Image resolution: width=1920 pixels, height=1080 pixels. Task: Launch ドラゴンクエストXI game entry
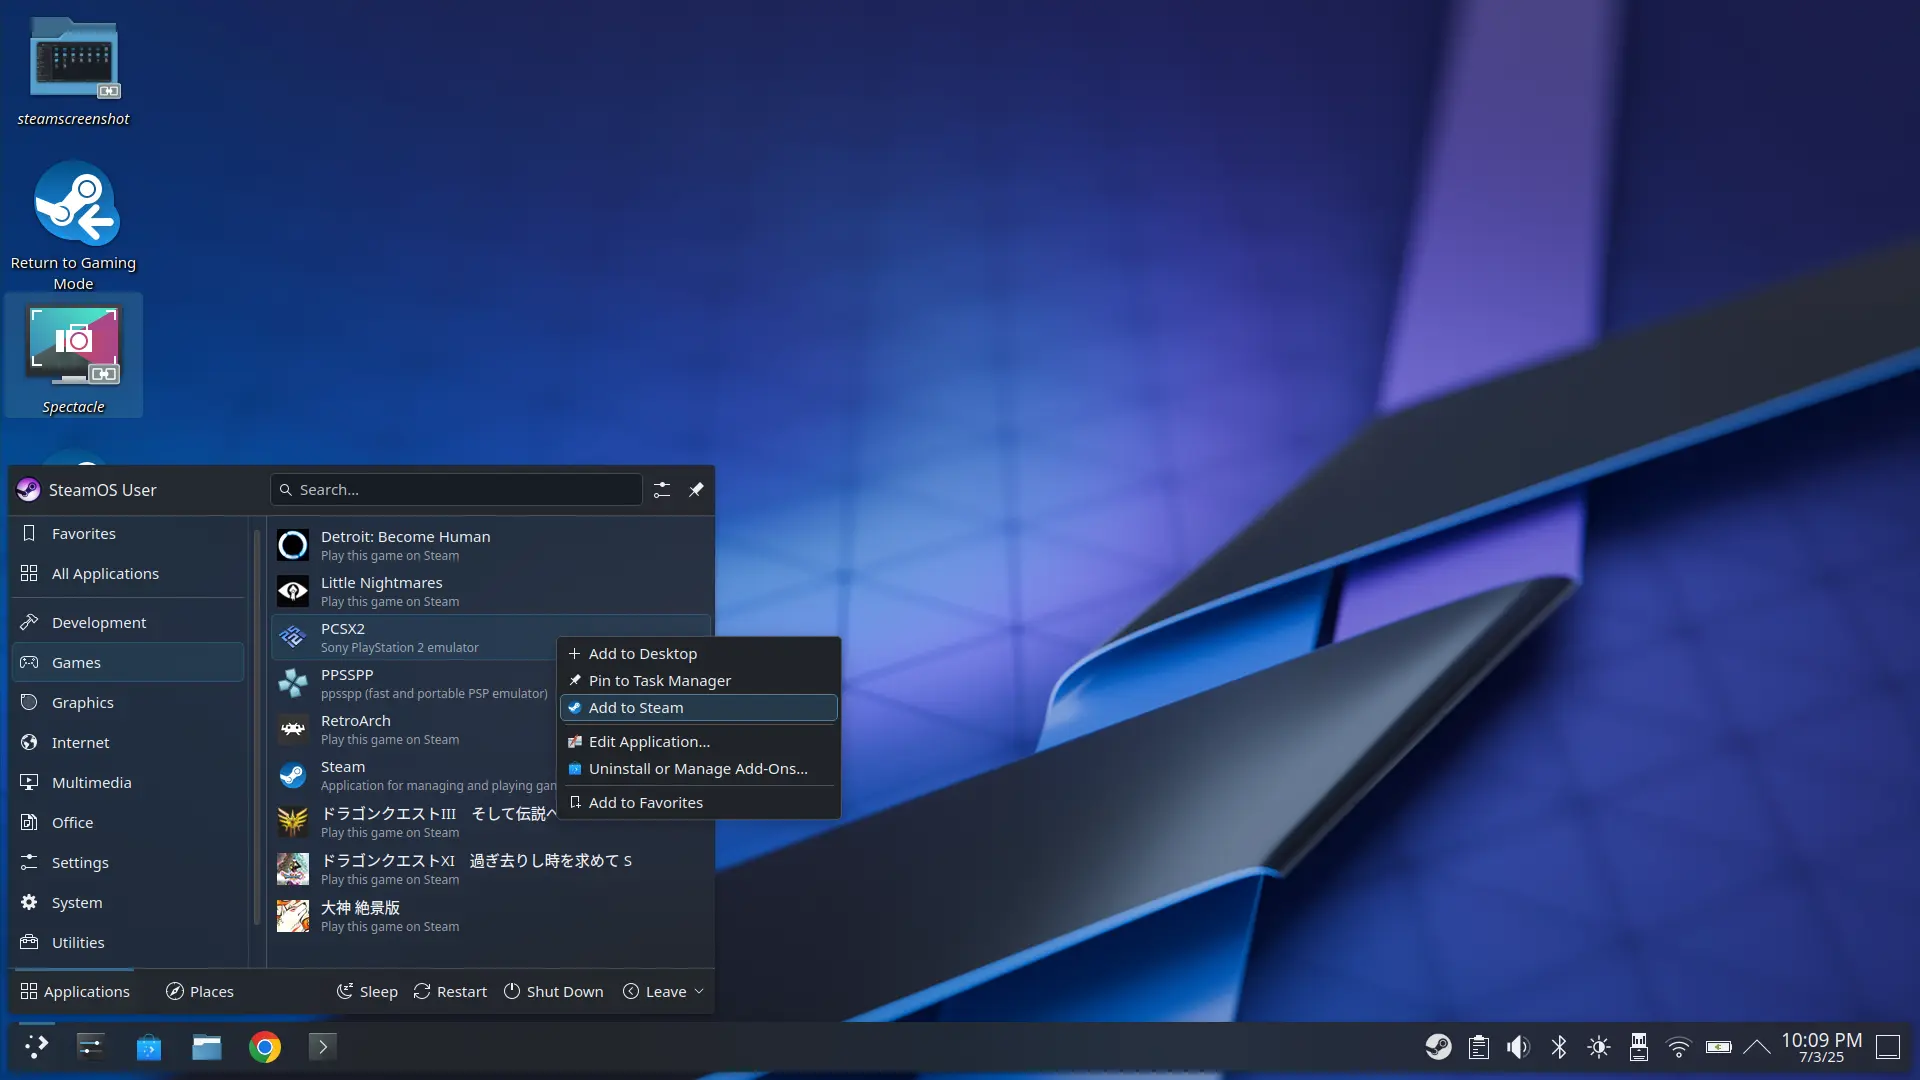pyautogui.click(x=490, y=869)
